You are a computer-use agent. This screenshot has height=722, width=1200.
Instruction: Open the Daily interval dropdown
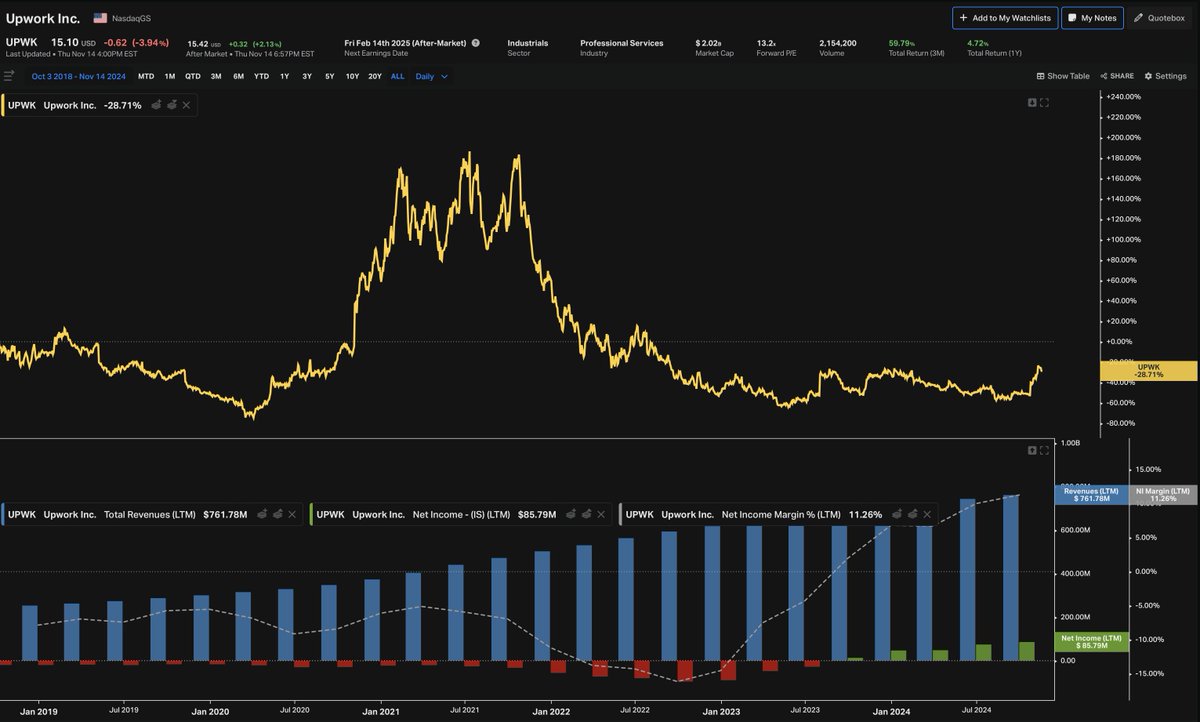[432, 76]
